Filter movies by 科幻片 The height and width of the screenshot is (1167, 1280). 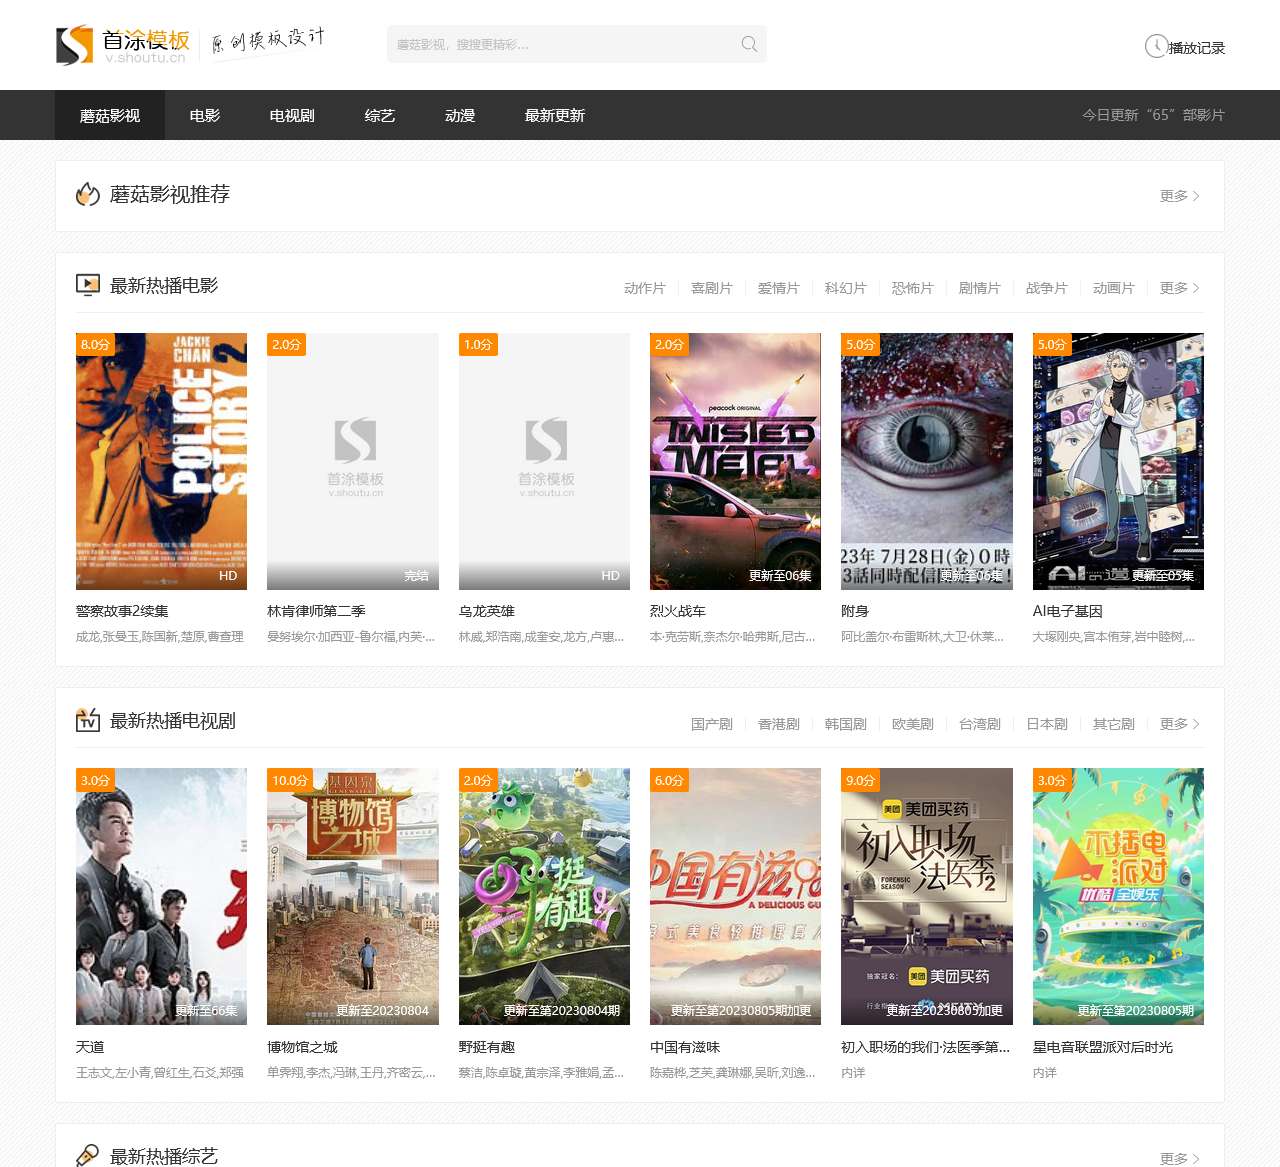(x=845, y=288)
